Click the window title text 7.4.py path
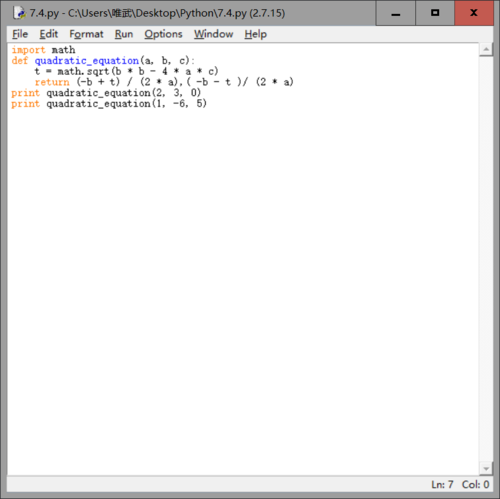The image size is (500, 499). click(x=157, y=13)
